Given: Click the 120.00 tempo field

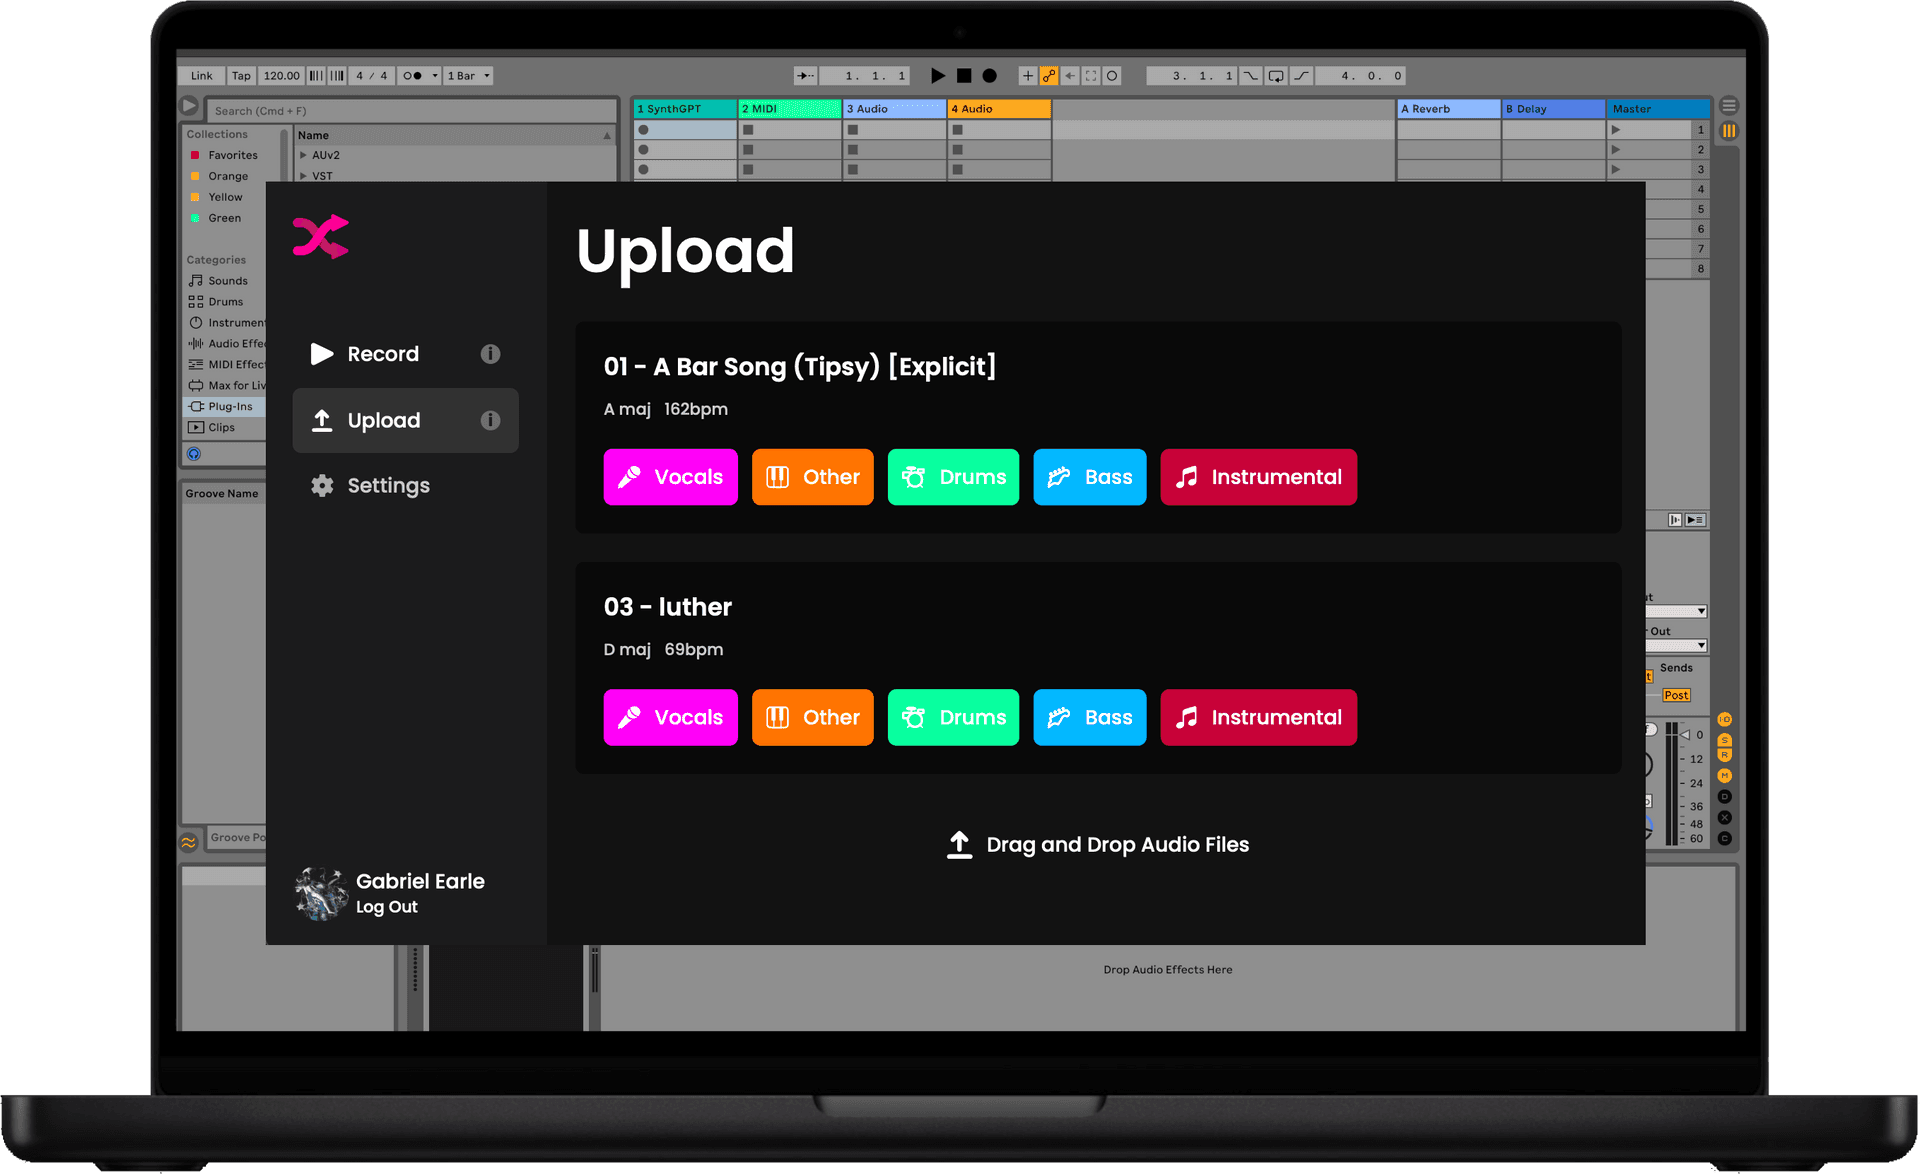Looking at the screenshot, I should (281, 76).
